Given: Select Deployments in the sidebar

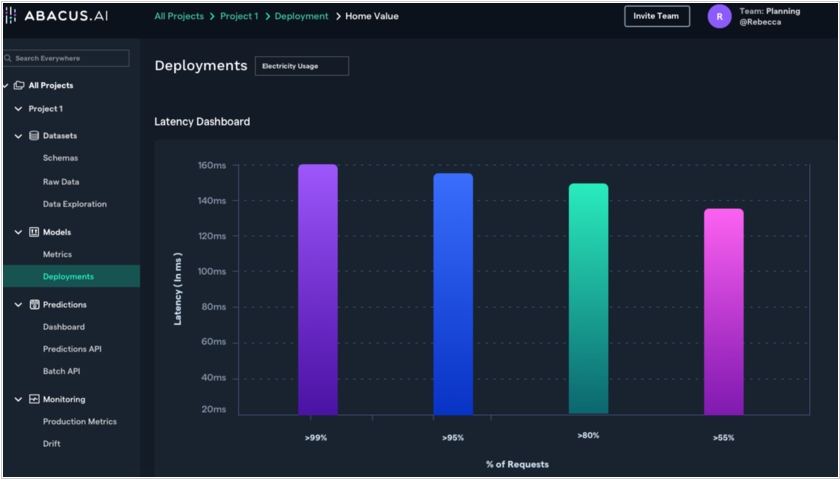Looking at the screenshot, I should pos(68,277).
